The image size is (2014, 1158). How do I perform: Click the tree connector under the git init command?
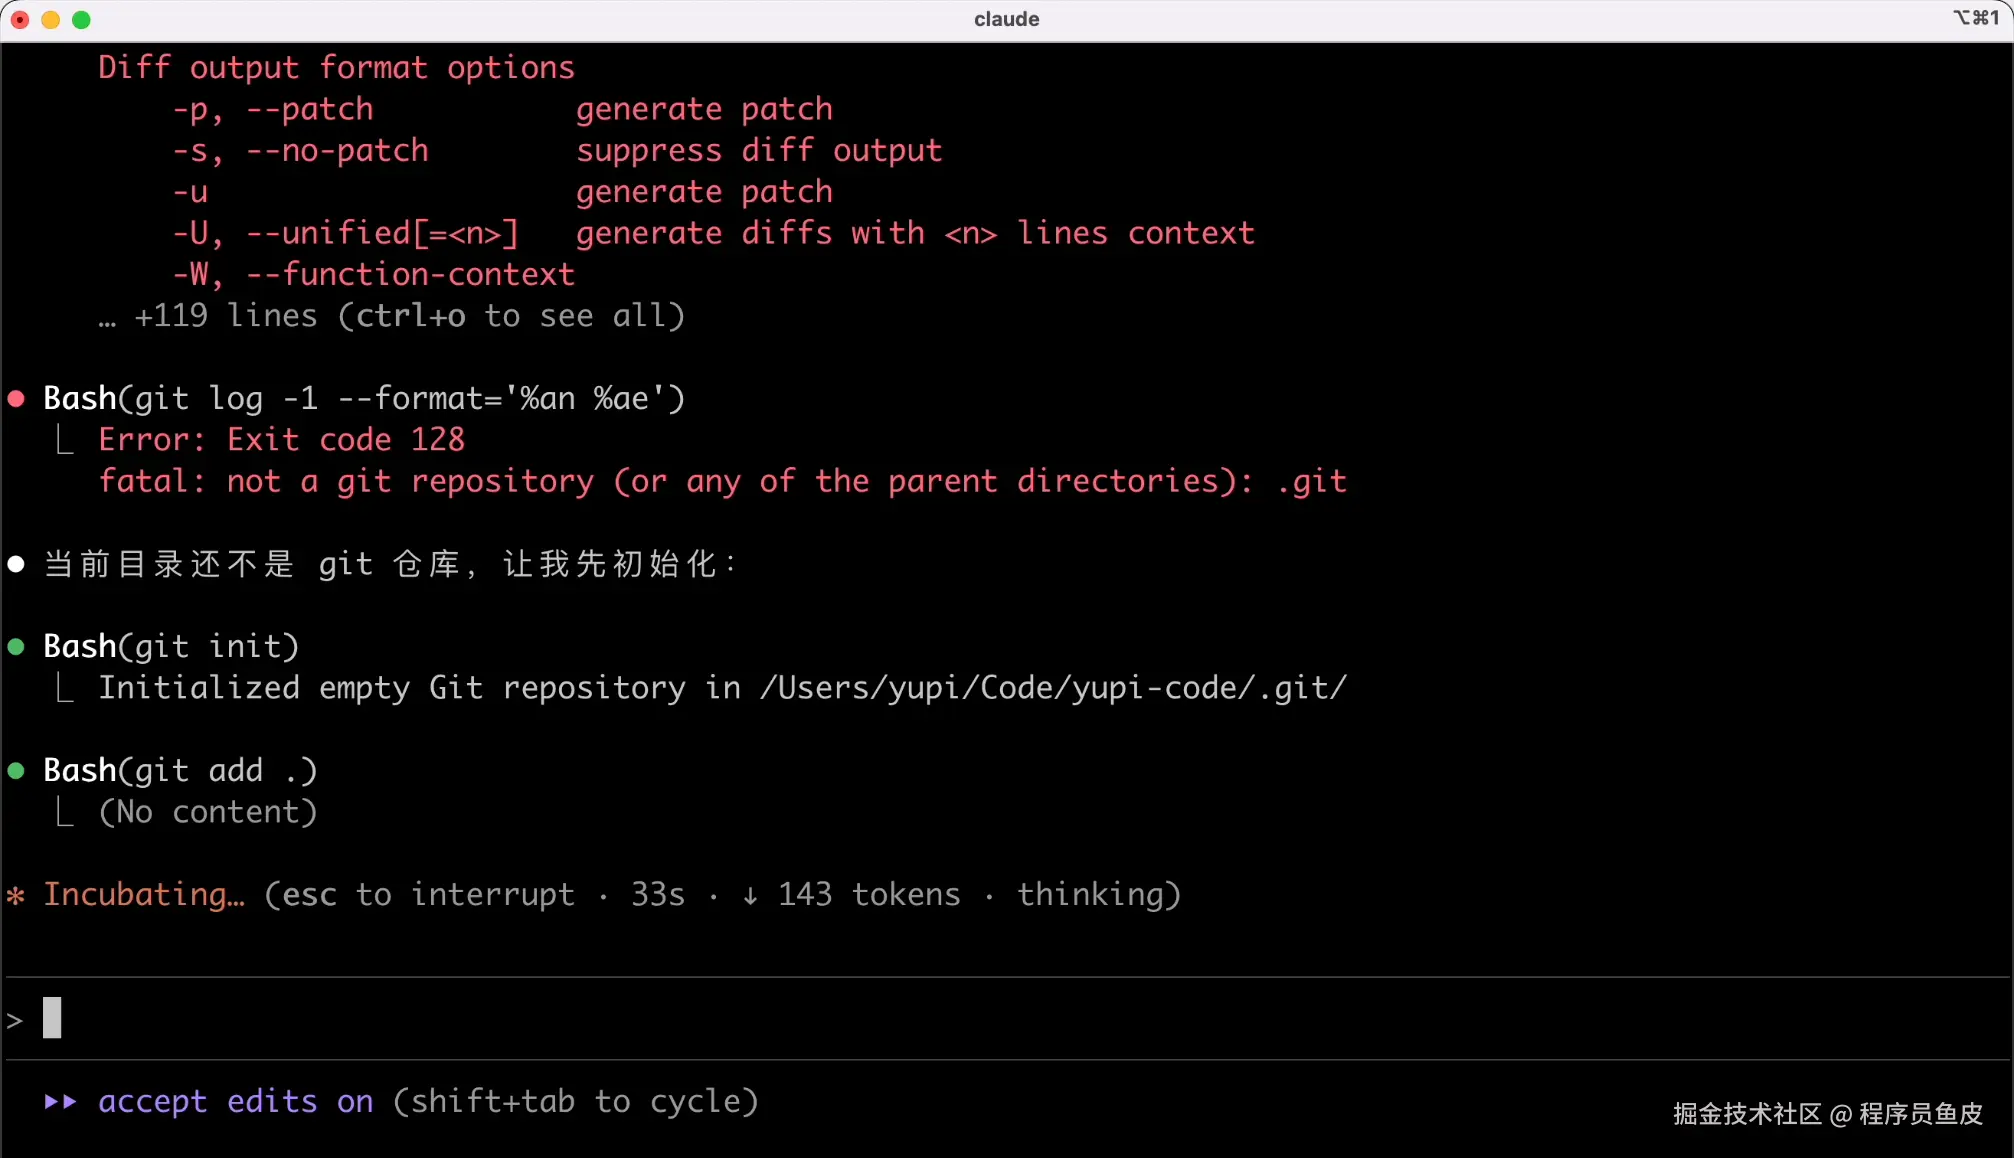(x=65, y=688)
